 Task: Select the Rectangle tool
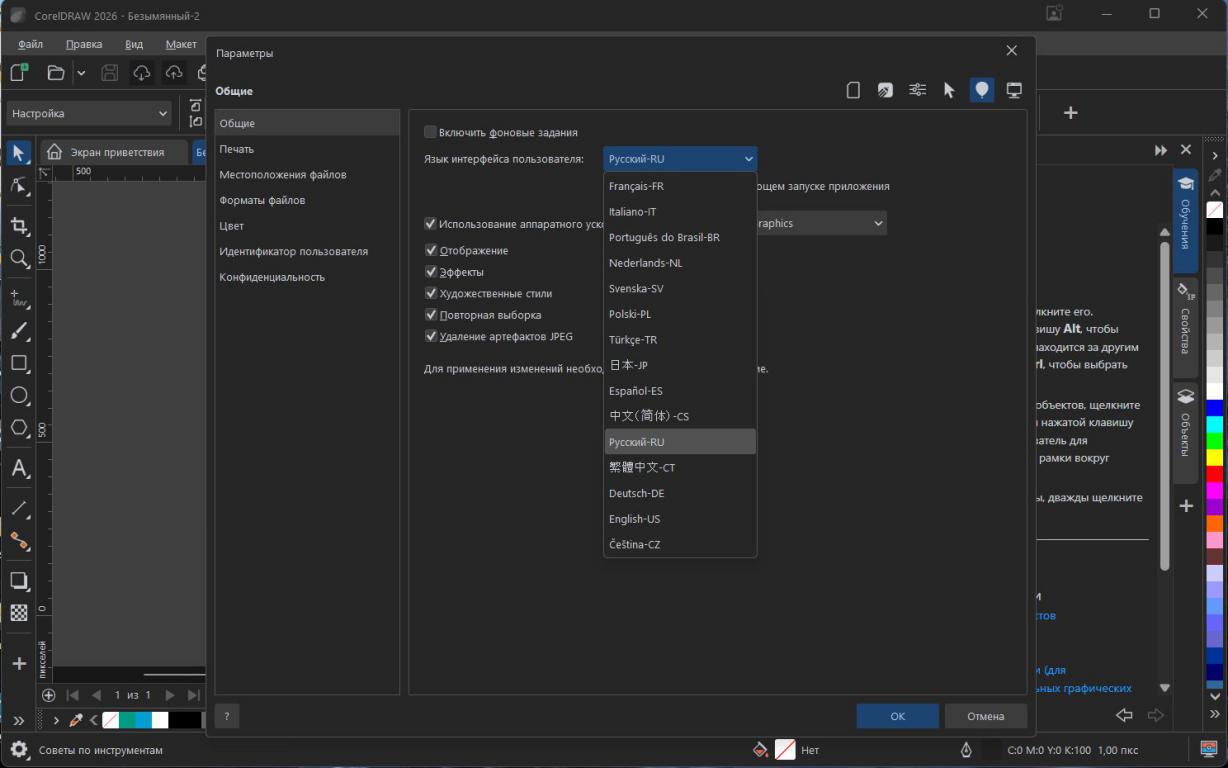[19, 363]
